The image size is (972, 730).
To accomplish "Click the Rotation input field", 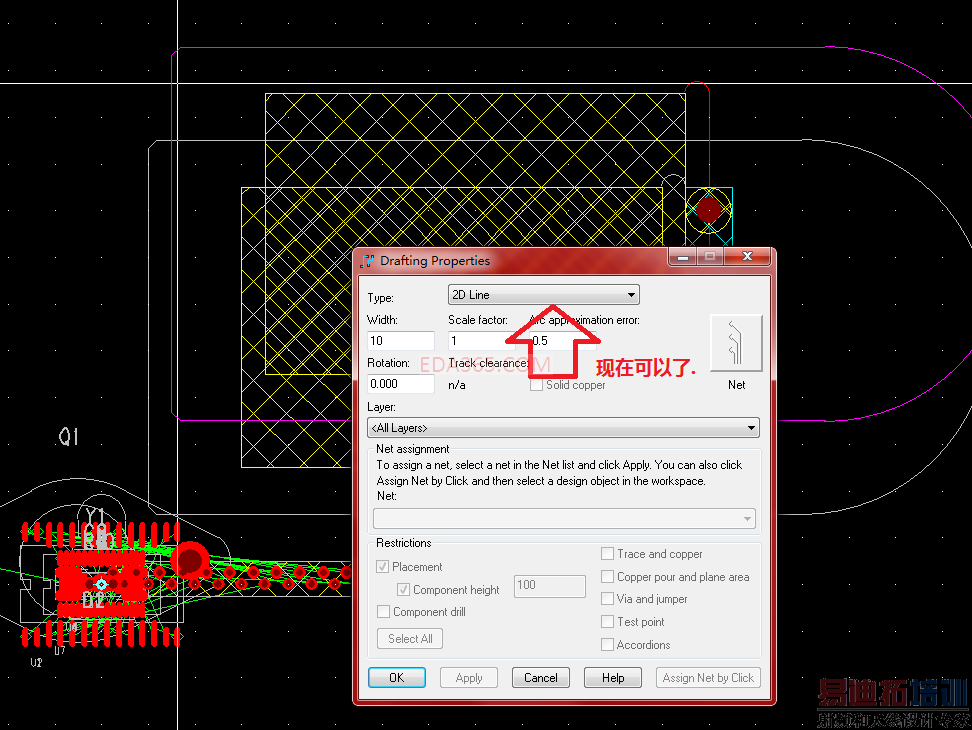I will pos(400,384).
